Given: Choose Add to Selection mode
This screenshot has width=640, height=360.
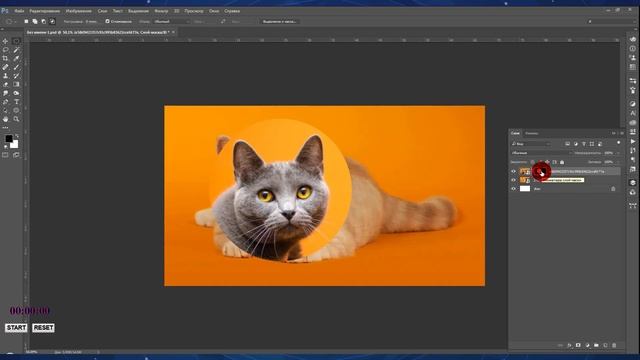Looking at the screenshot, I should (x=35, y=21).
